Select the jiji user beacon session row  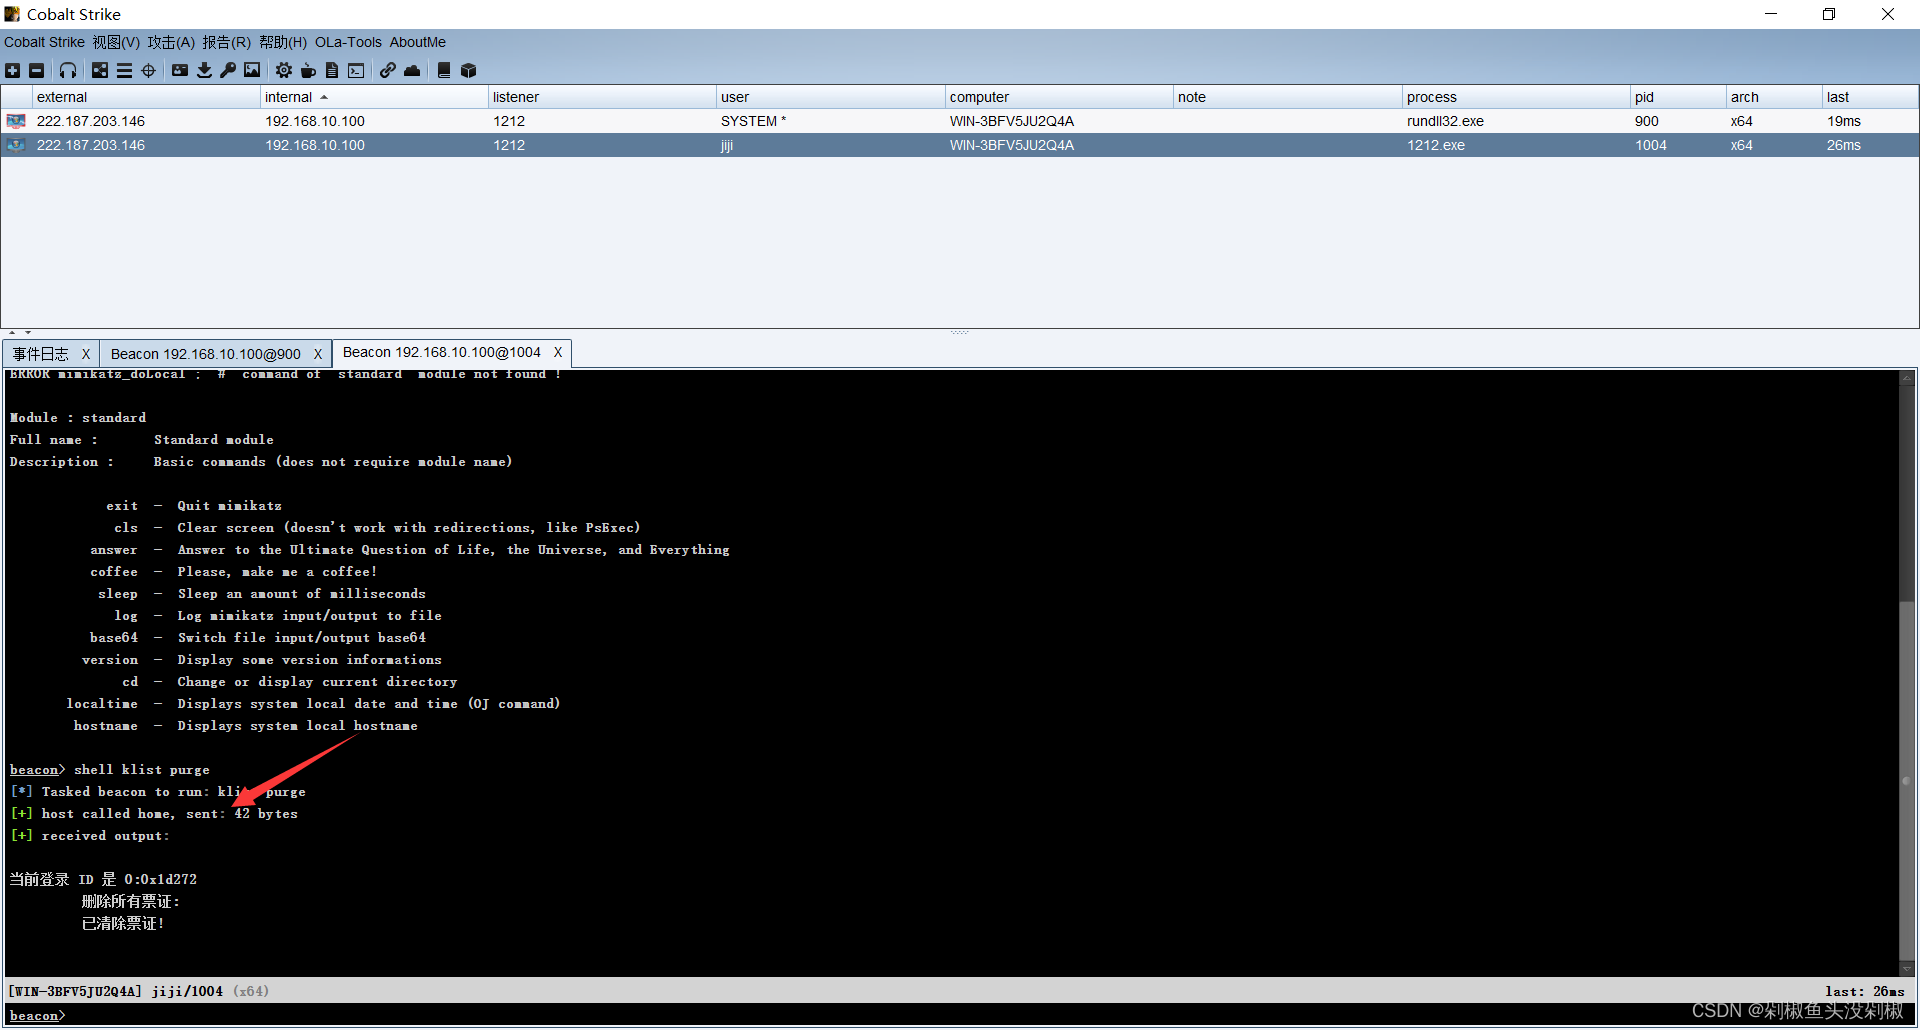pyautogui.click(x=959, y=145)
